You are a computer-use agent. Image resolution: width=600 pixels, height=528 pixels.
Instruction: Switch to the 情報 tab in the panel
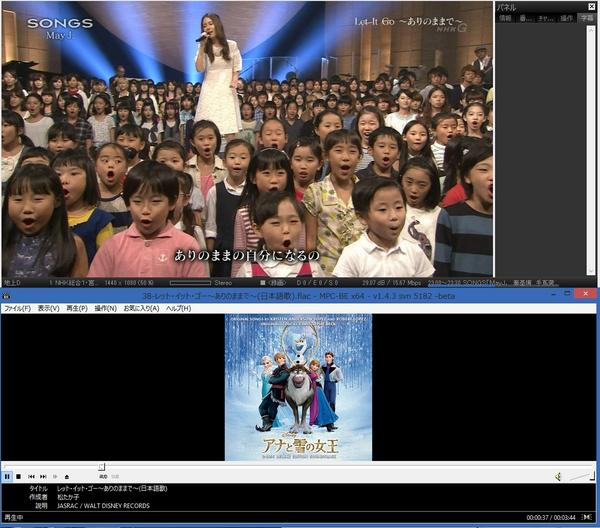505,18
